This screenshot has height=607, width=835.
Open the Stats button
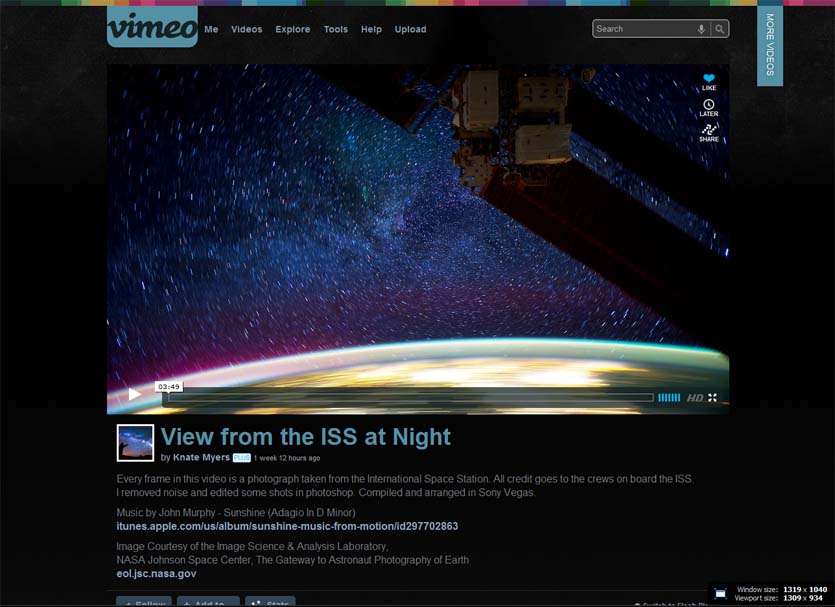[x=270, y=602]
